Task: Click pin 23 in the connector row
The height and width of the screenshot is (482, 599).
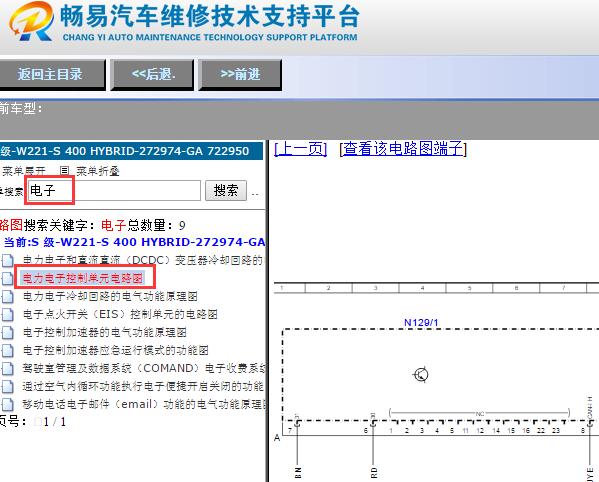Action: (556, 431)
